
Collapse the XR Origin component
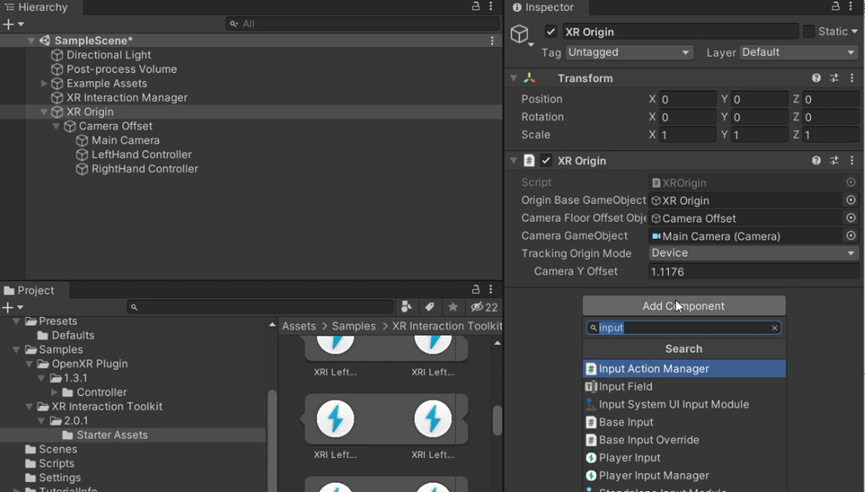click(514, 161)
